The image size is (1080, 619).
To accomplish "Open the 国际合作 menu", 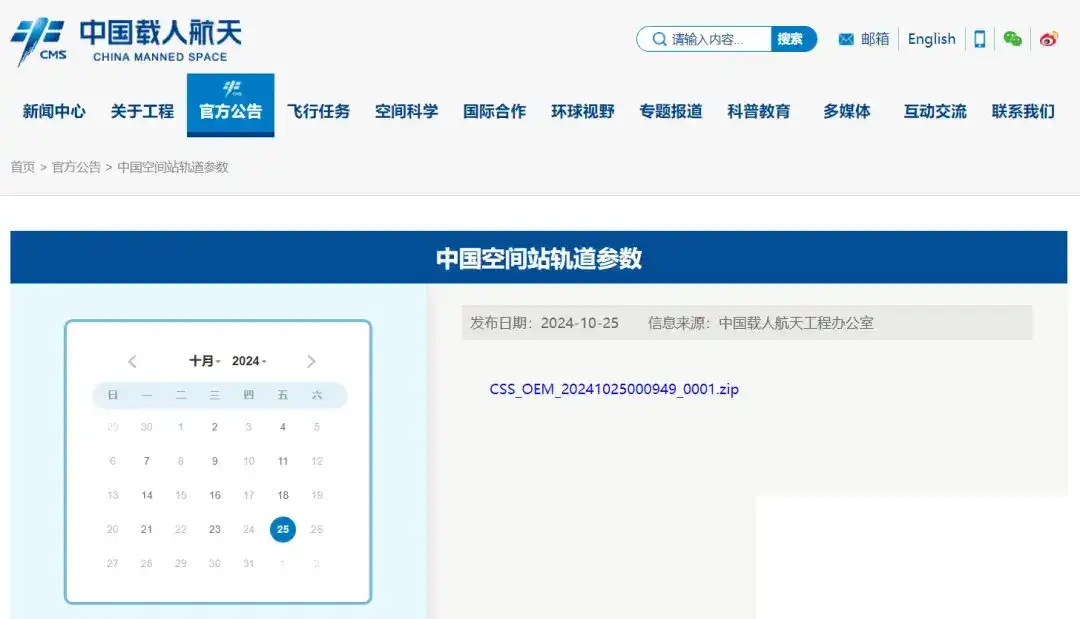I will point(495,112).
